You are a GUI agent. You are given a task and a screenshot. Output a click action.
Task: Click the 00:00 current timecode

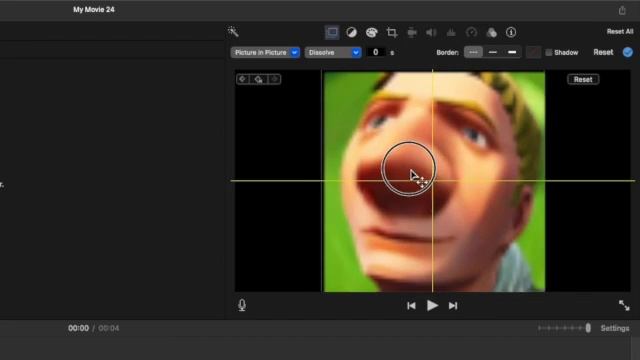(78, 328)
